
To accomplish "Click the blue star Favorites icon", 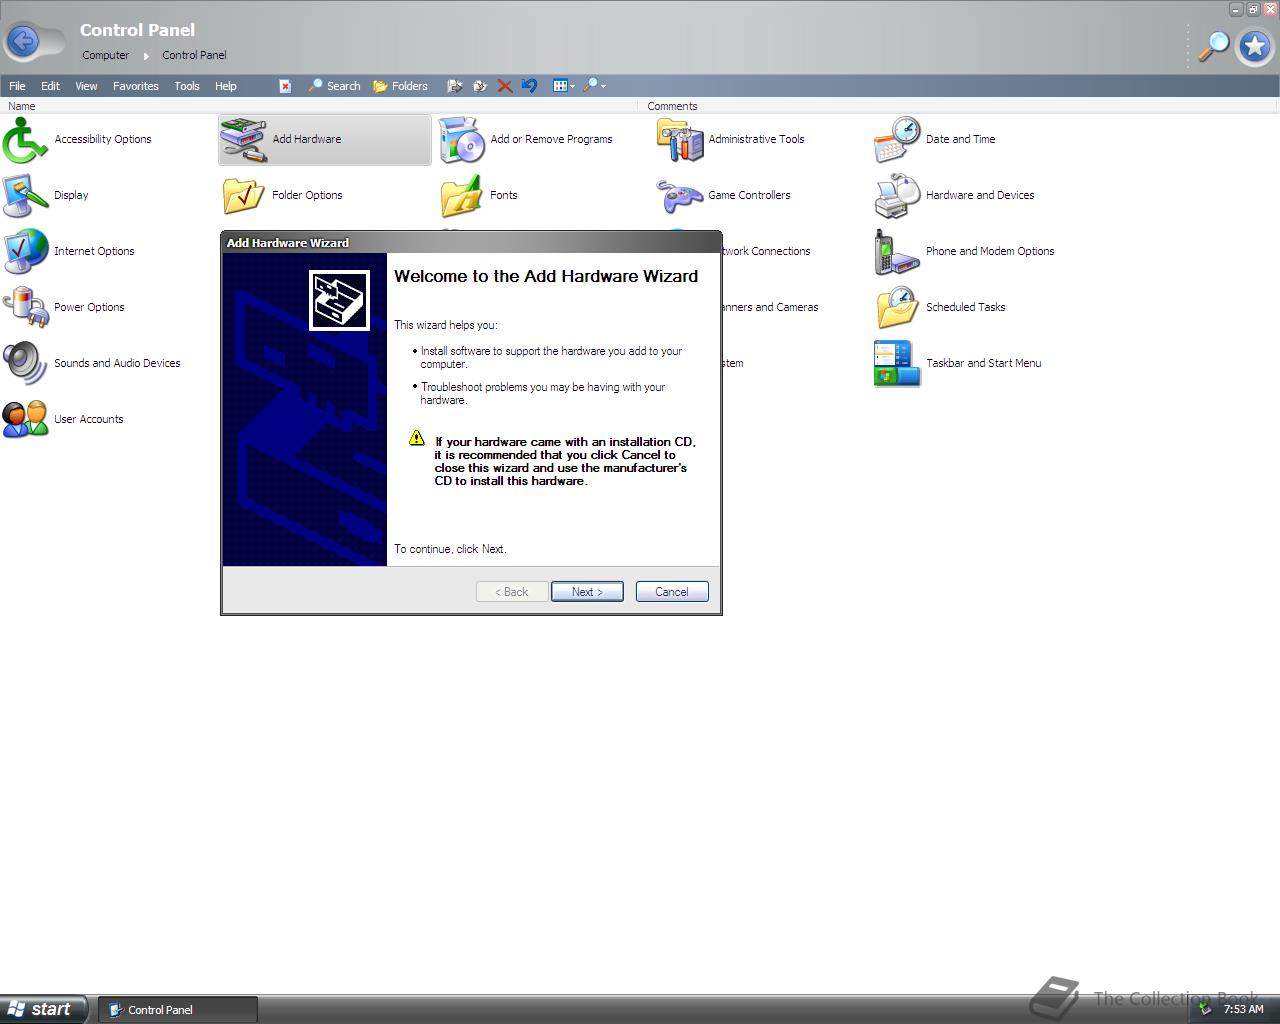I will 1254,46.
